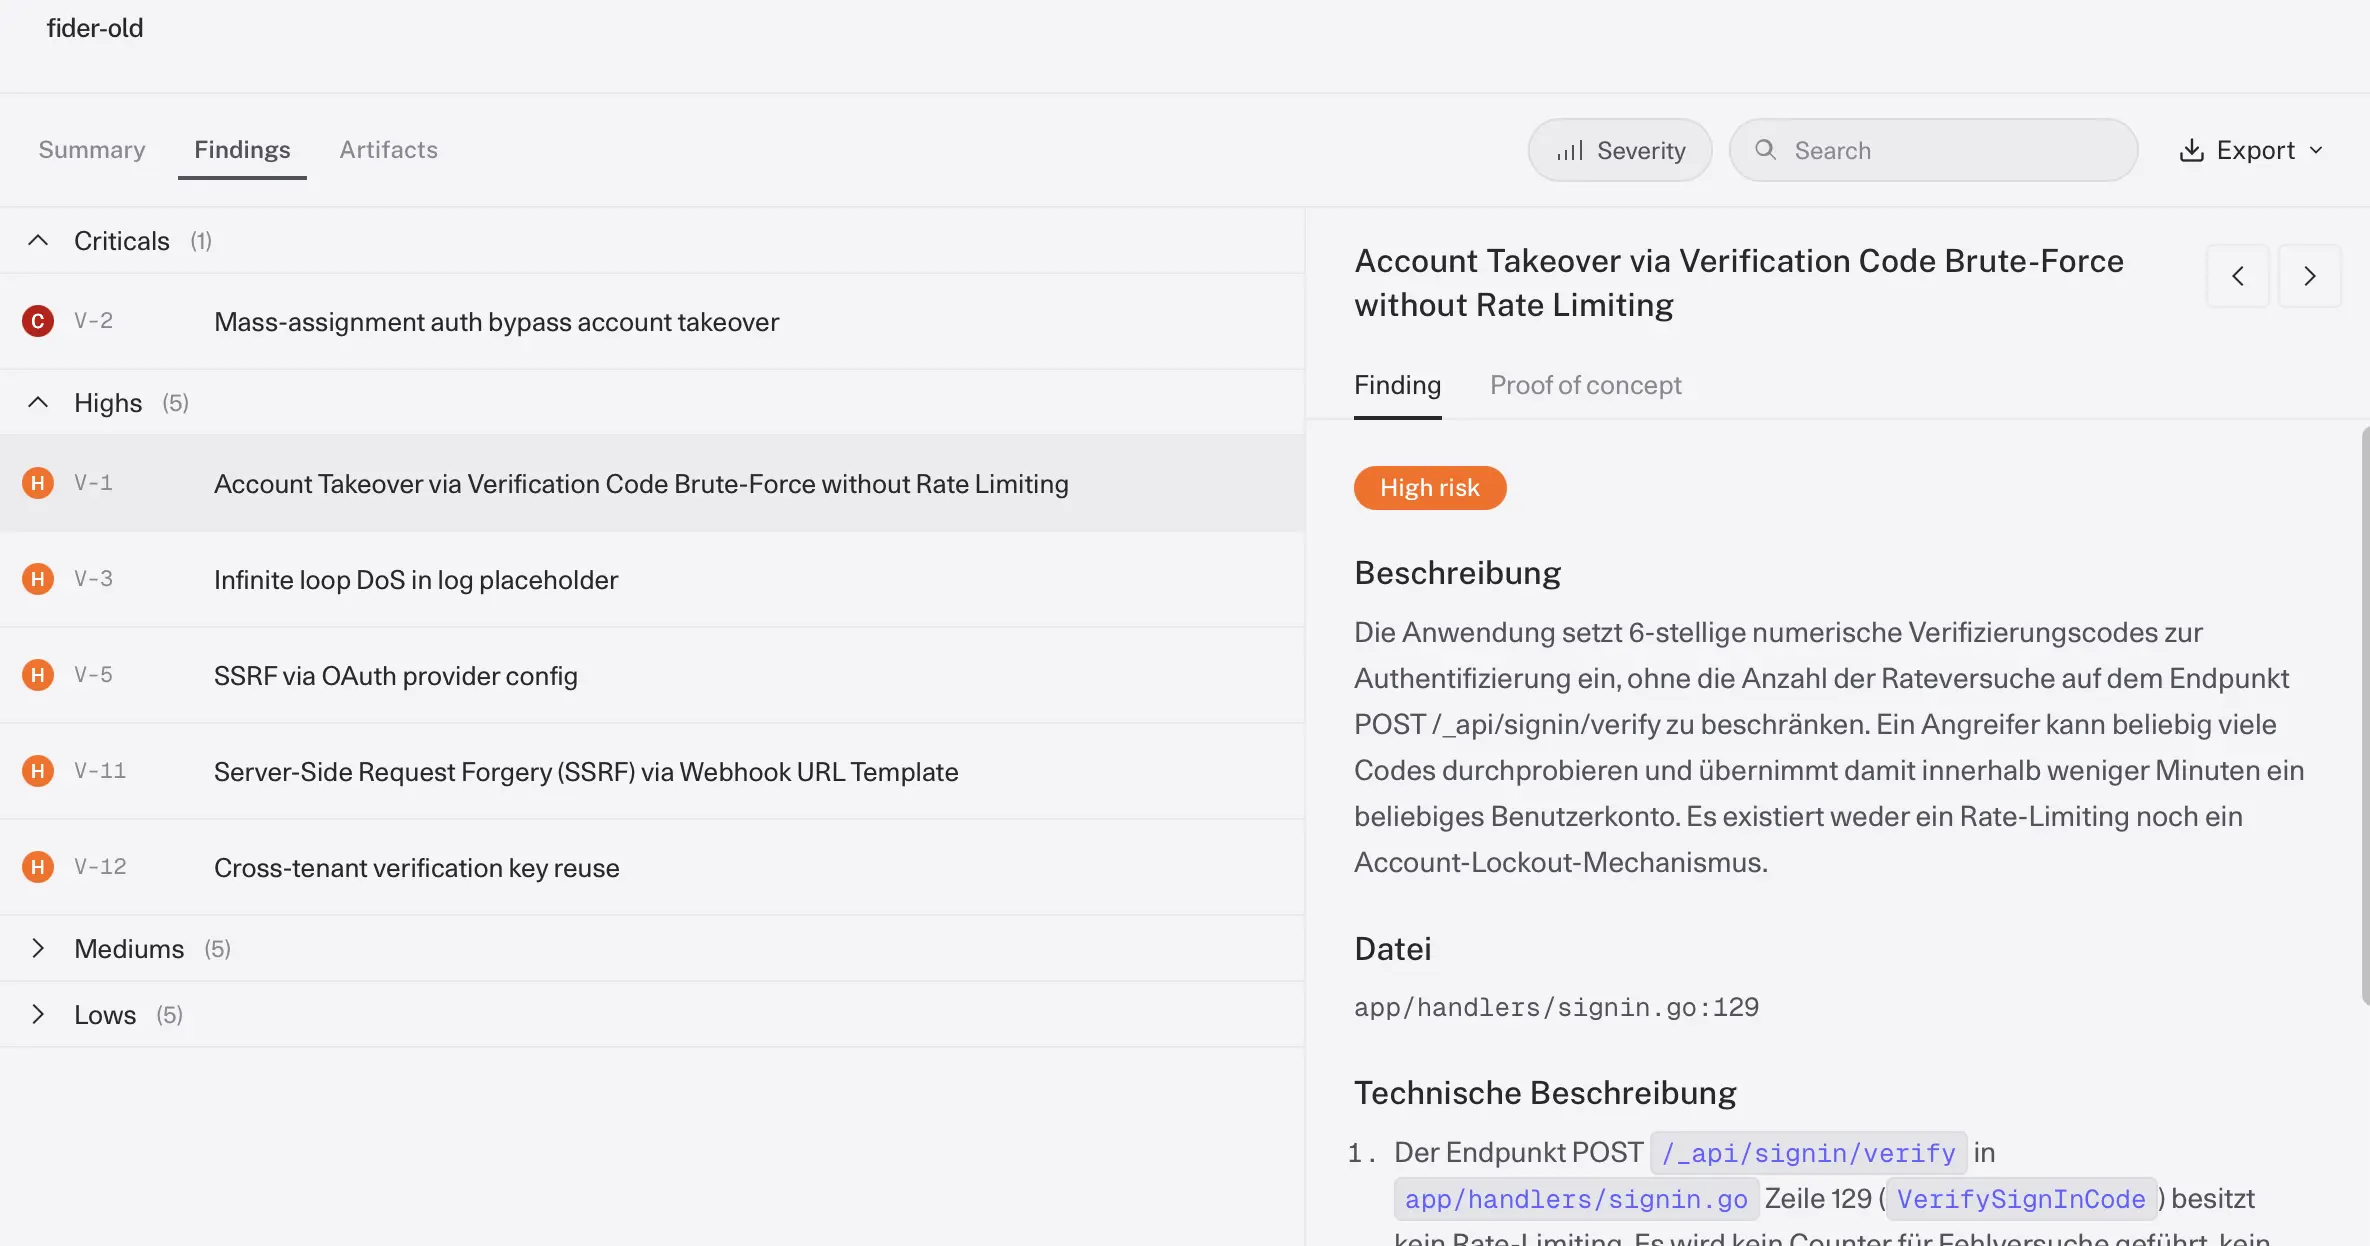Collapse the Criticals section
The height and width of the screenshot is (1246, 2370).
[x=38, y=240]
